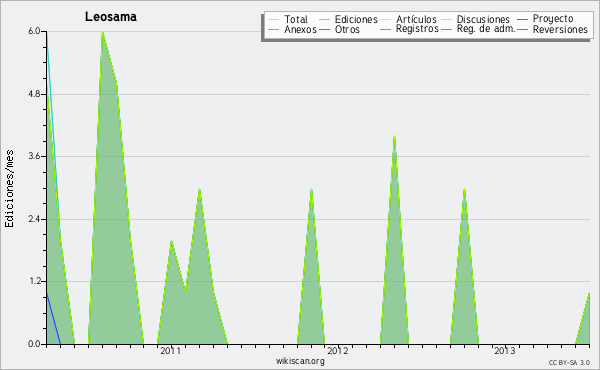Click the chart title Leosama

pyautogui.click(x=111, y=17)
